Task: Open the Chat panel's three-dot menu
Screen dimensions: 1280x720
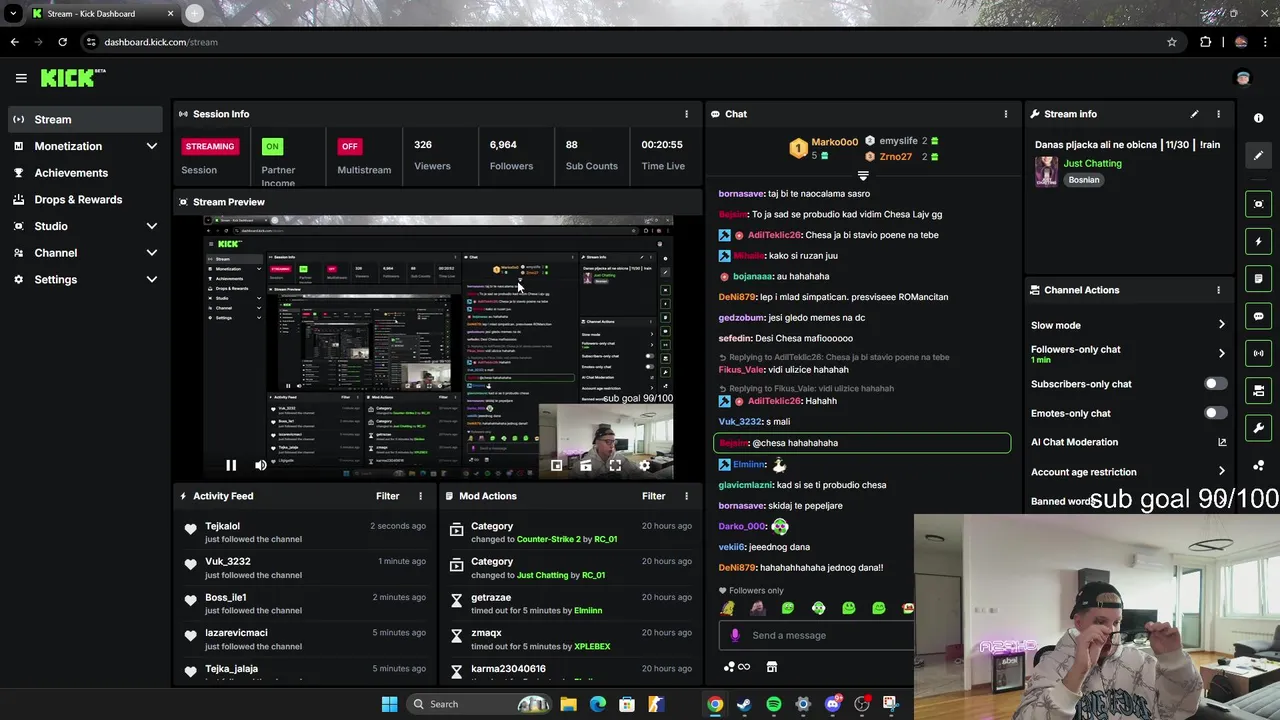Action: pos(1006,114)
